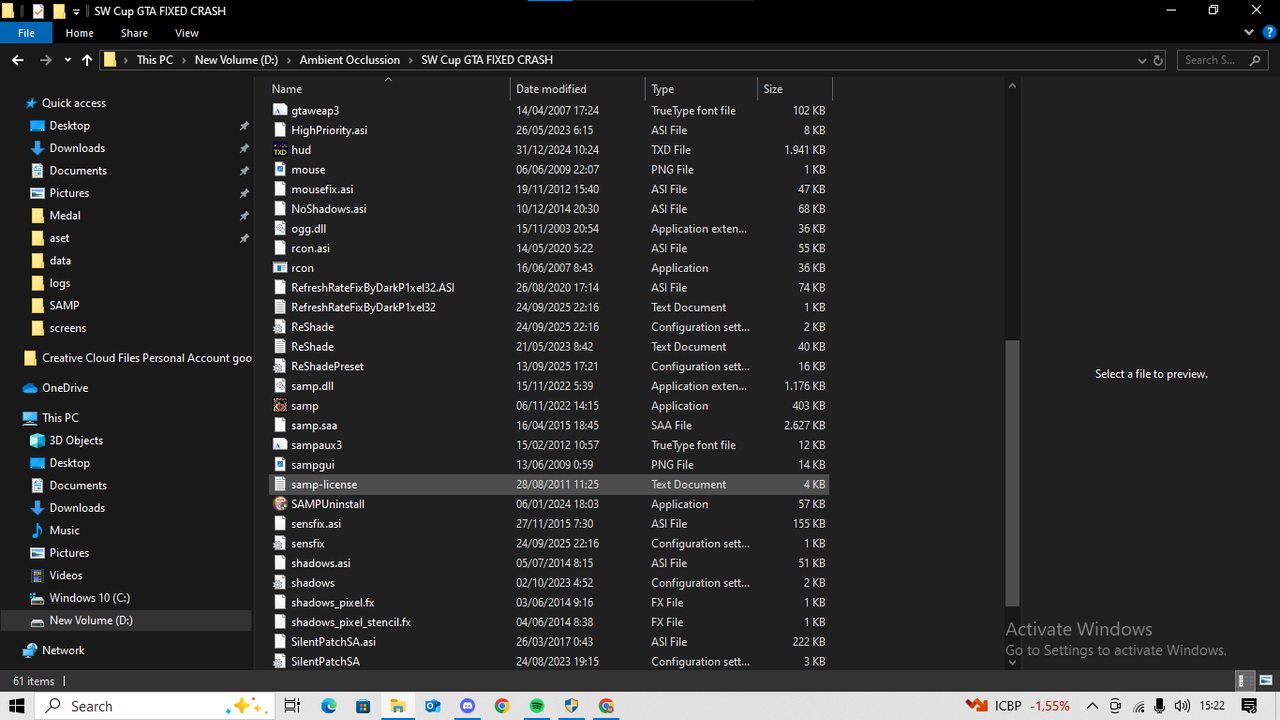1280x720 pixels.
Task: Select the ReShadePreset configuration file
Action: coord(327,366)
